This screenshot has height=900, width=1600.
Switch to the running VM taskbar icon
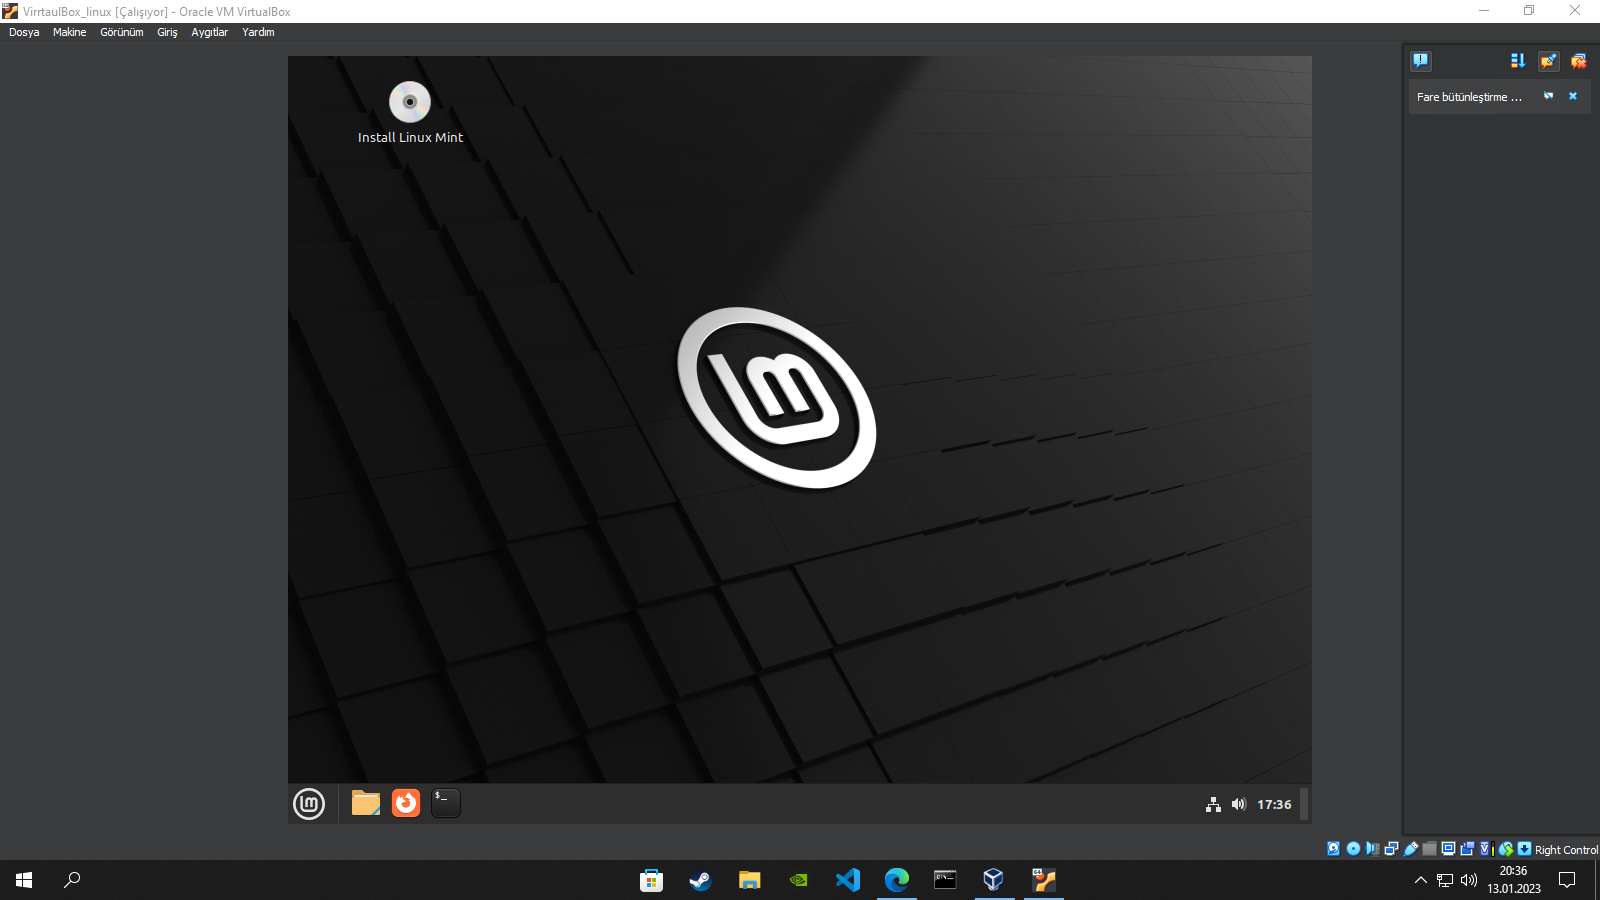coord(1044,880)
